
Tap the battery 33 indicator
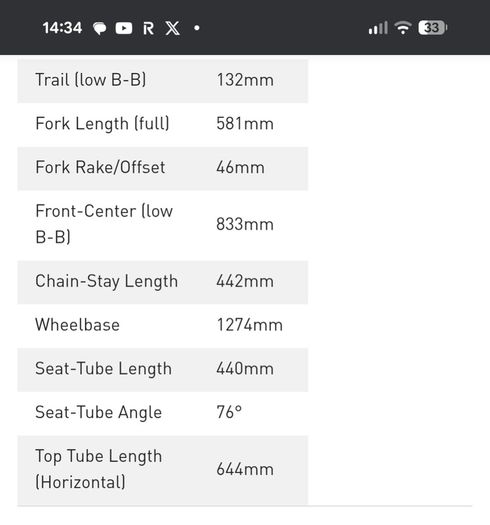[432, 28]
